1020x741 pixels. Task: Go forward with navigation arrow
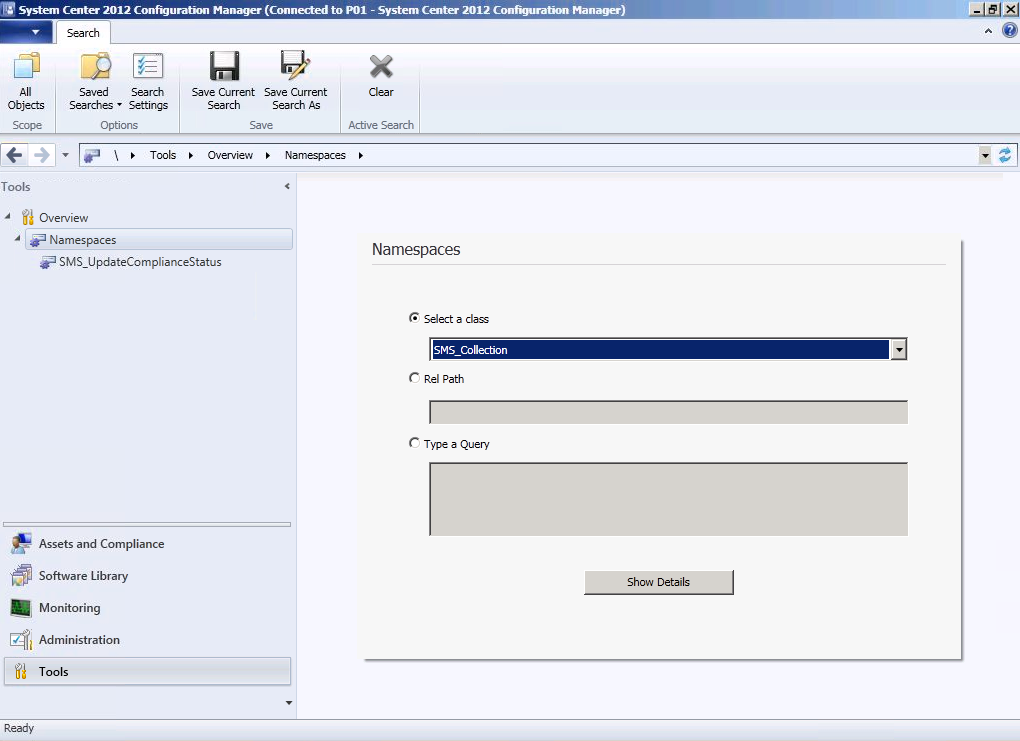42,155
